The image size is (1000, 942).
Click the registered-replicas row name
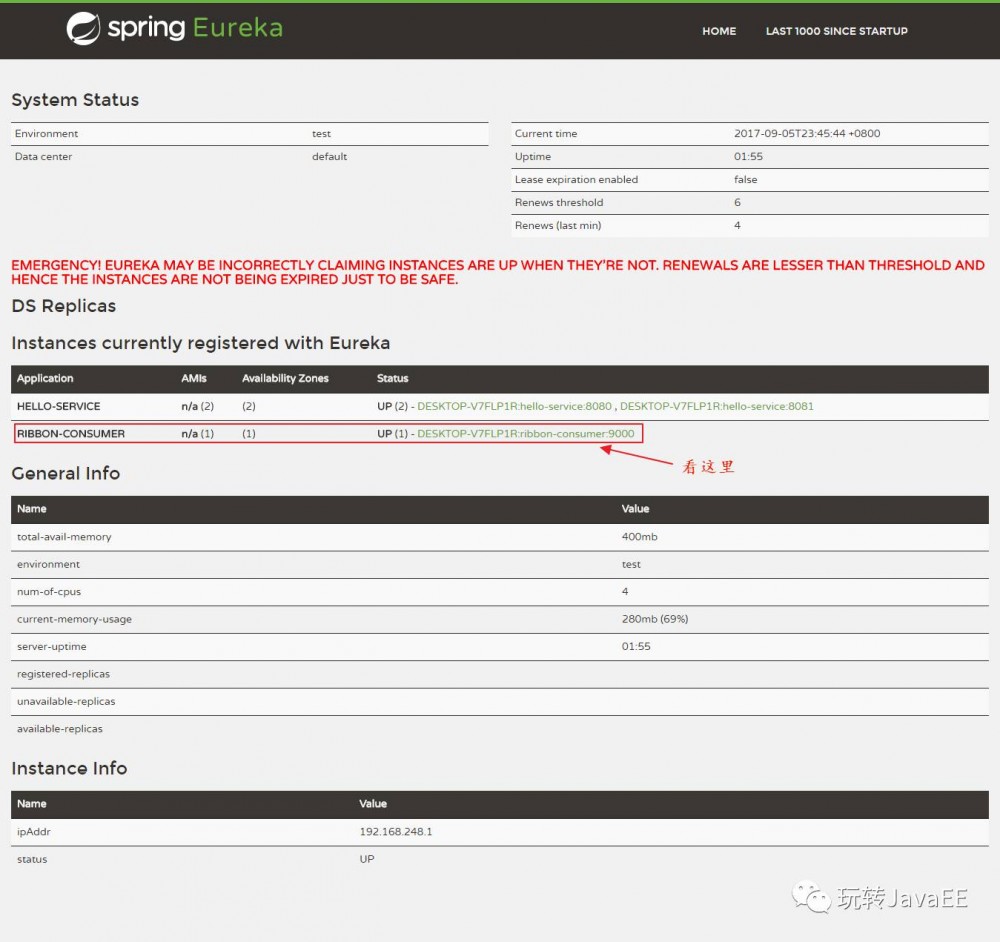pyautogui.click(x=63, y=674)
